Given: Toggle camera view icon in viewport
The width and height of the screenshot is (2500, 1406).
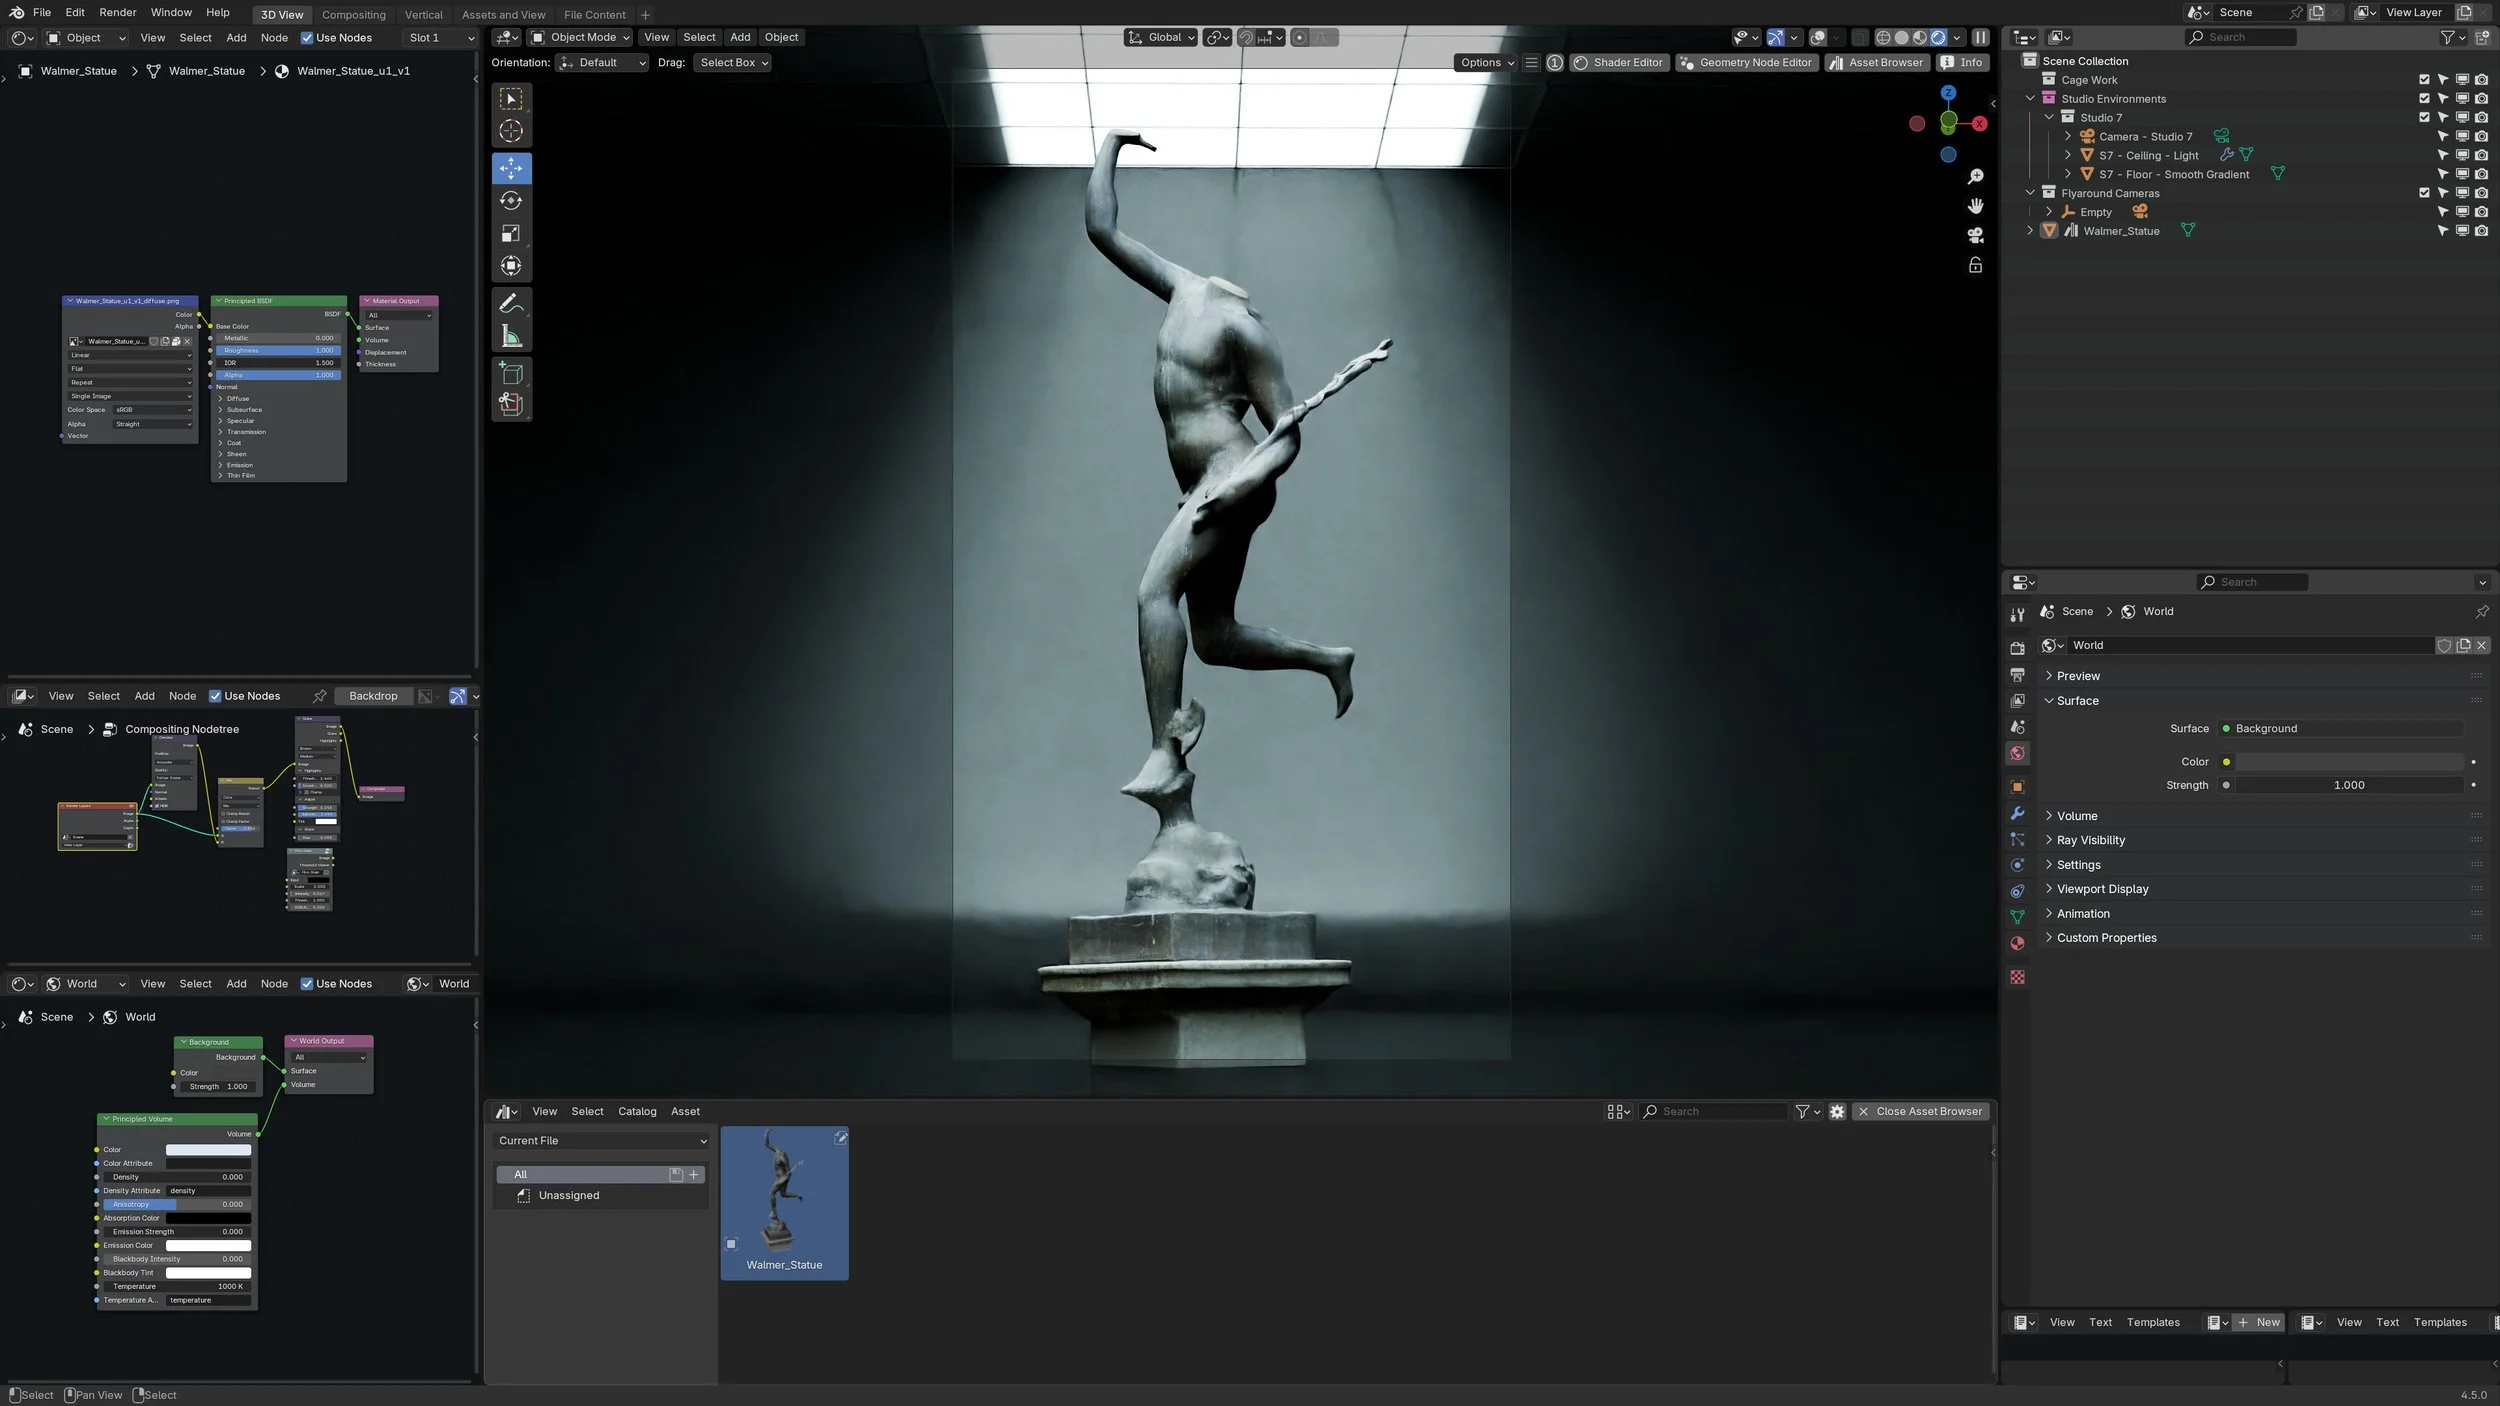Looking at the screenshot, I should [x=1975, y=236].
